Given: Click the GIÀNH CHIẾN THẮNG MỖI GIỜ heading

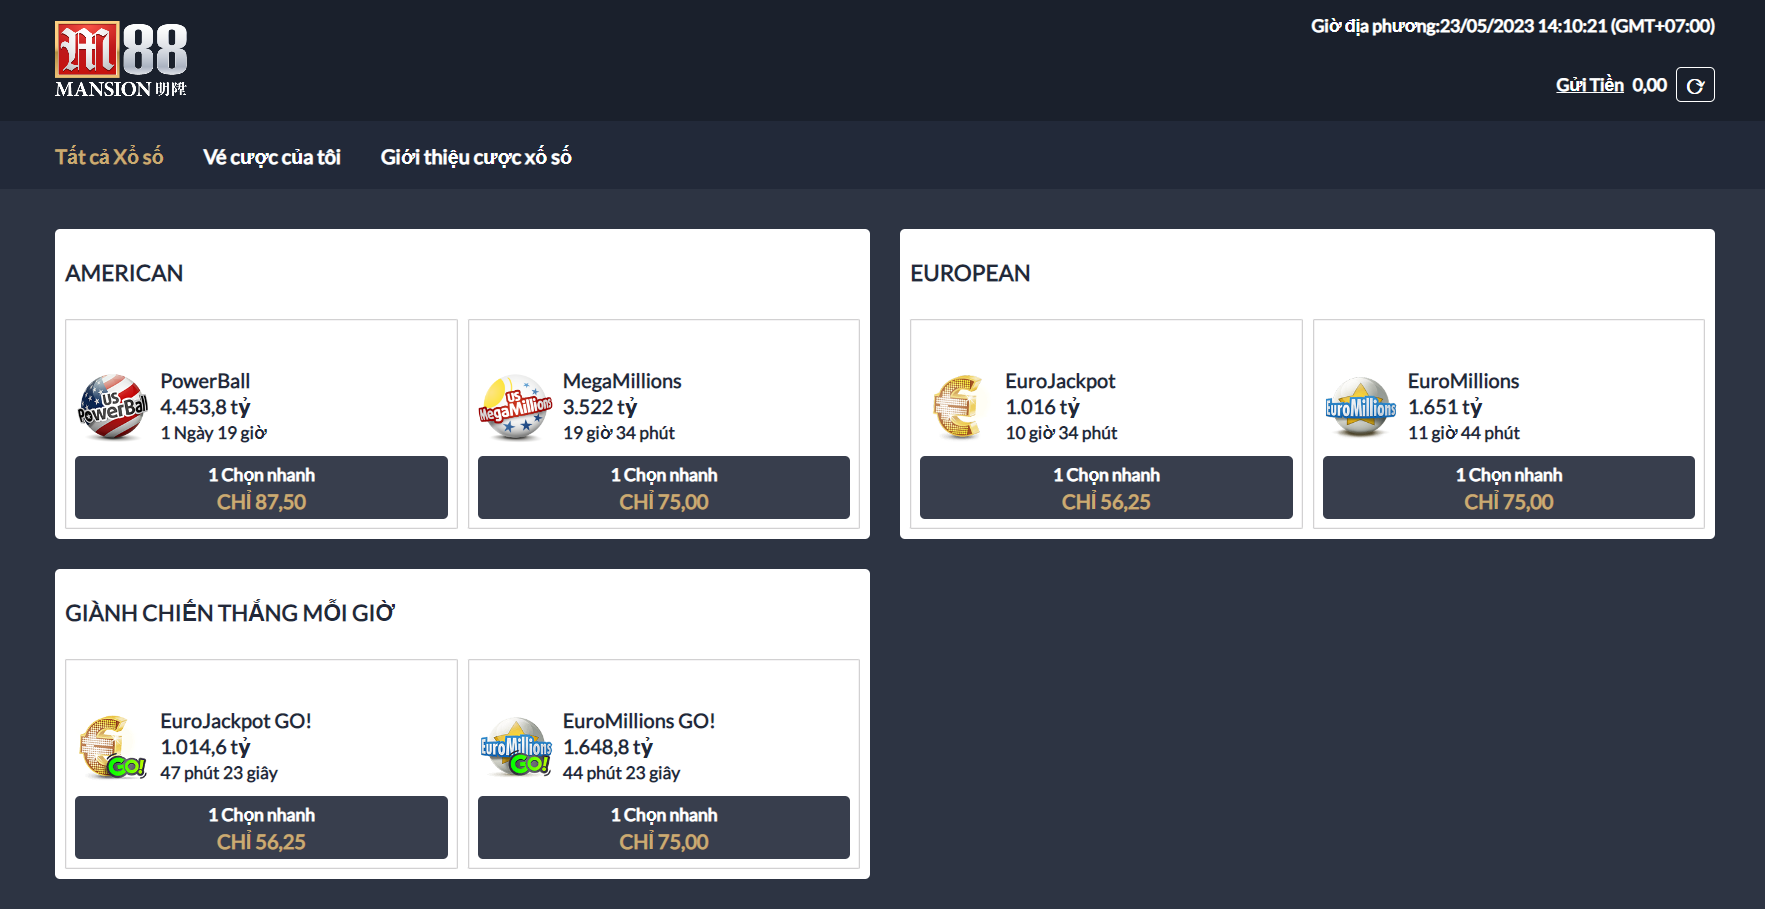Looking at the screenshot, I should (x=230, y=612).
